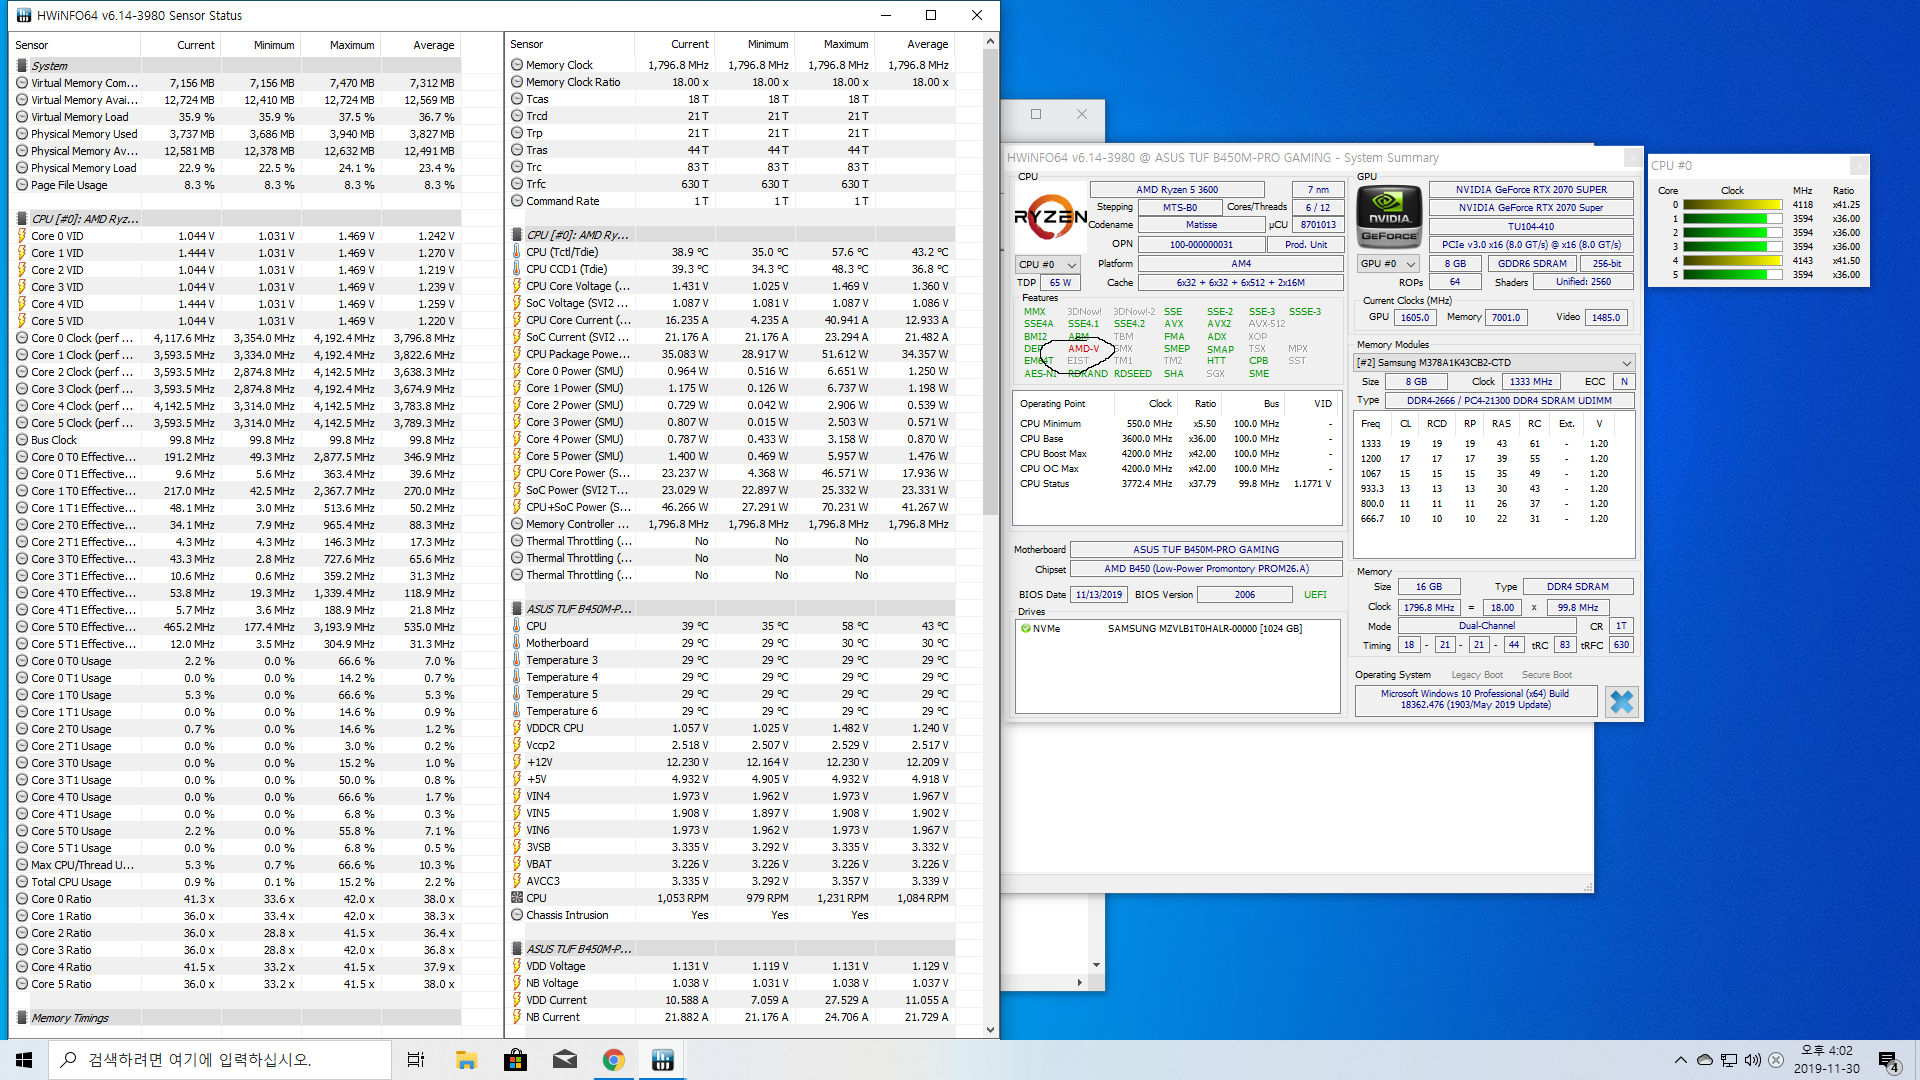This screenshot has height=1080, width=1920.
Task: Click the lightning icon beside VDDCR CPU
Action: 517,728
